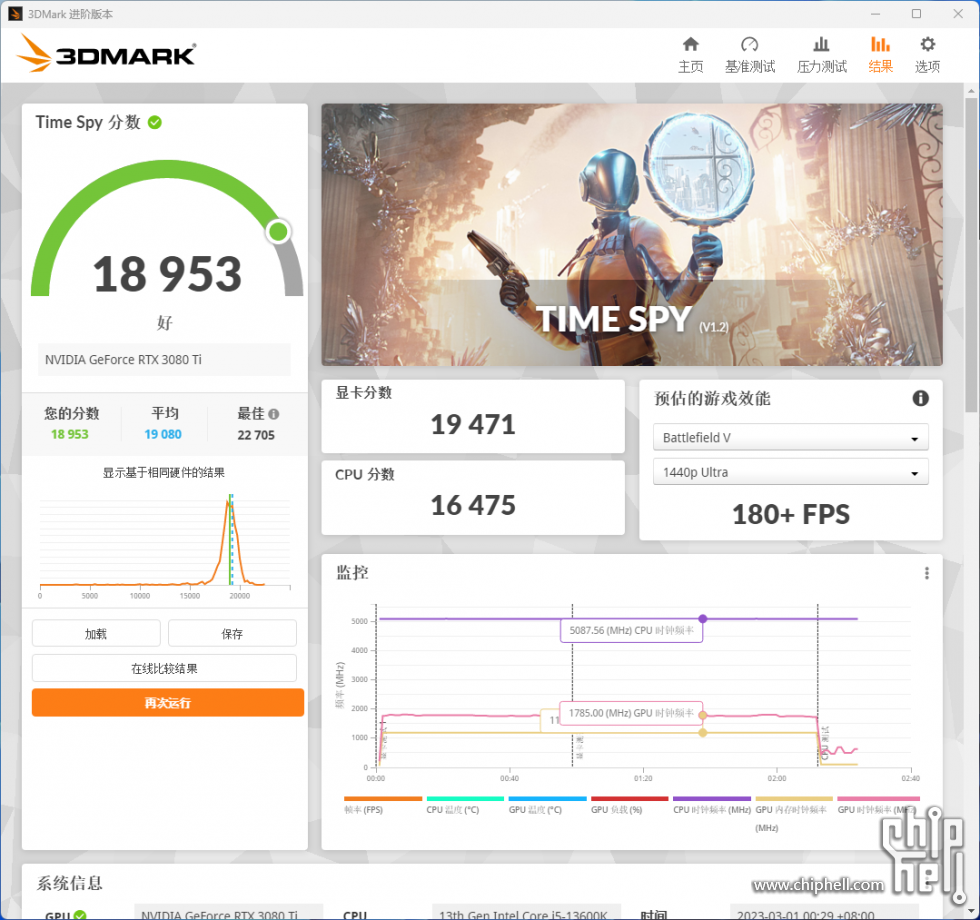Click 在线比较结果 compare online button

[x=164, y=668]
